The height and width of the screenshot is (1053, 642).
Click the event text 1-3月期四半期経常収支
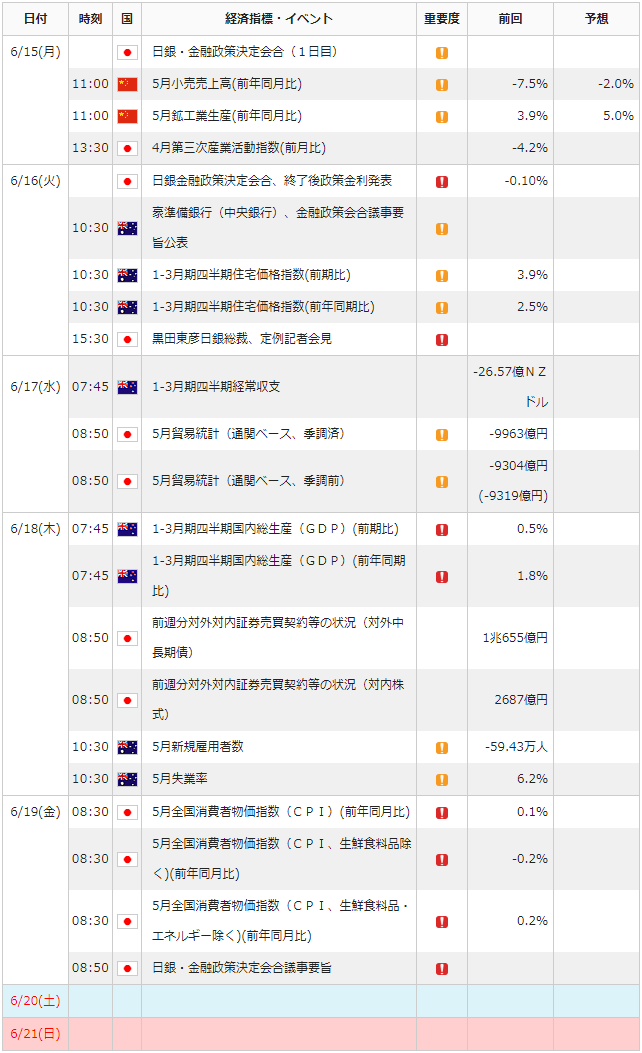(216, 387)
